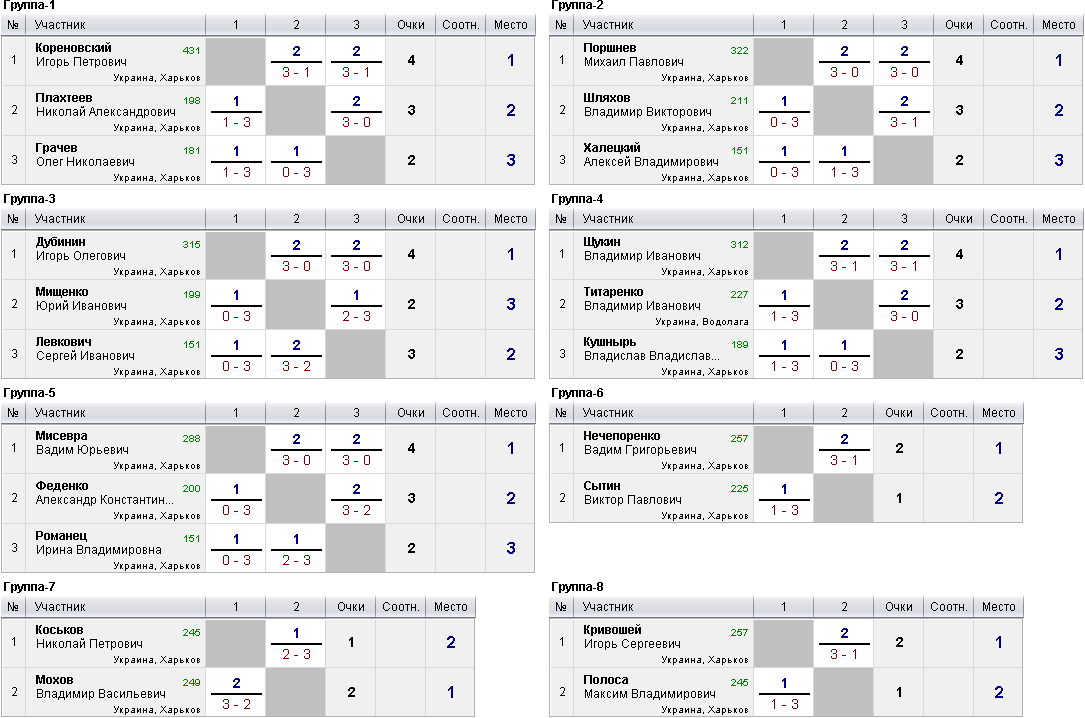Open Нечепоренко Вадим Григорьевич entry

pos(639,443)
